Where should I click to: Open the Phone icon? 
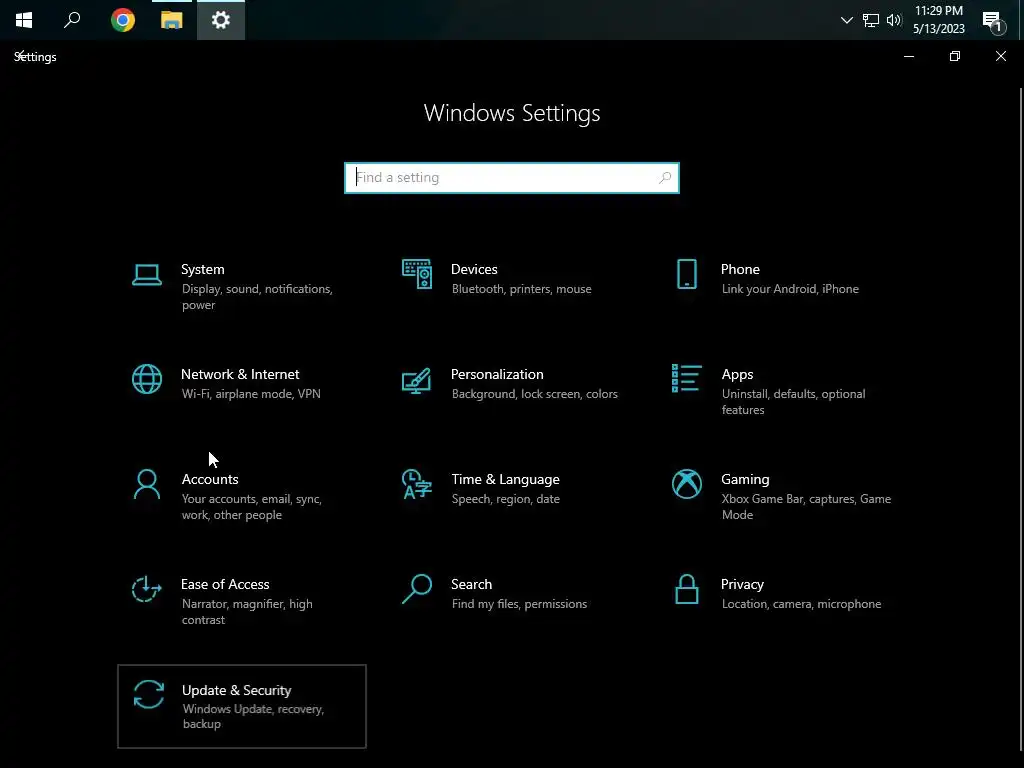pos(686,274)
